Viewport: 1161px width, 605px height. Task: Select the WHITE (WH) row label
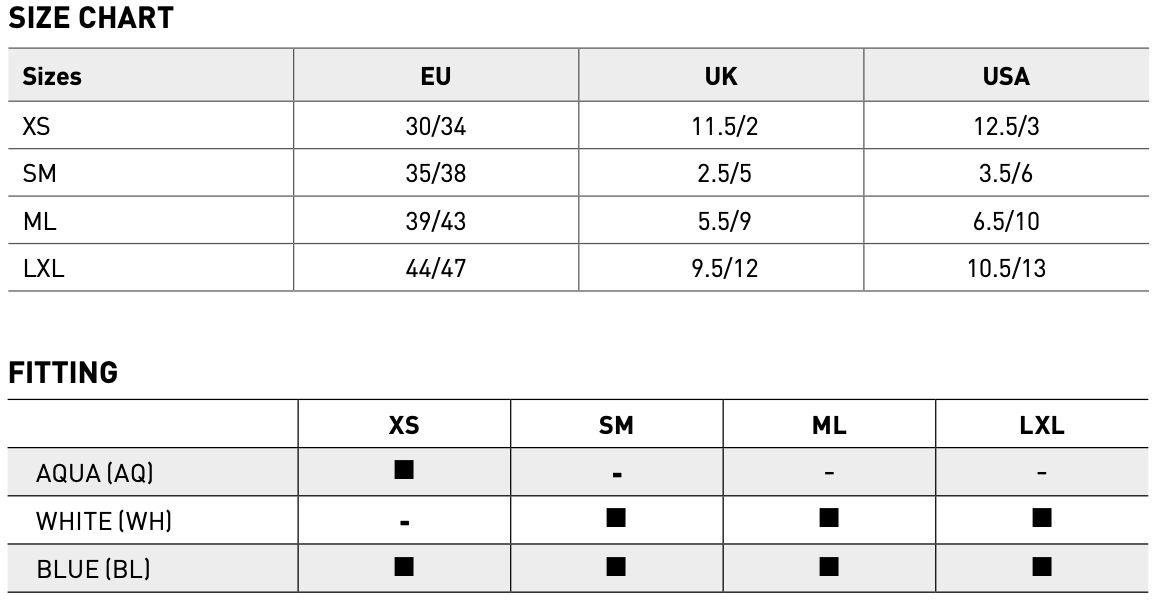[x=104, y=521]
